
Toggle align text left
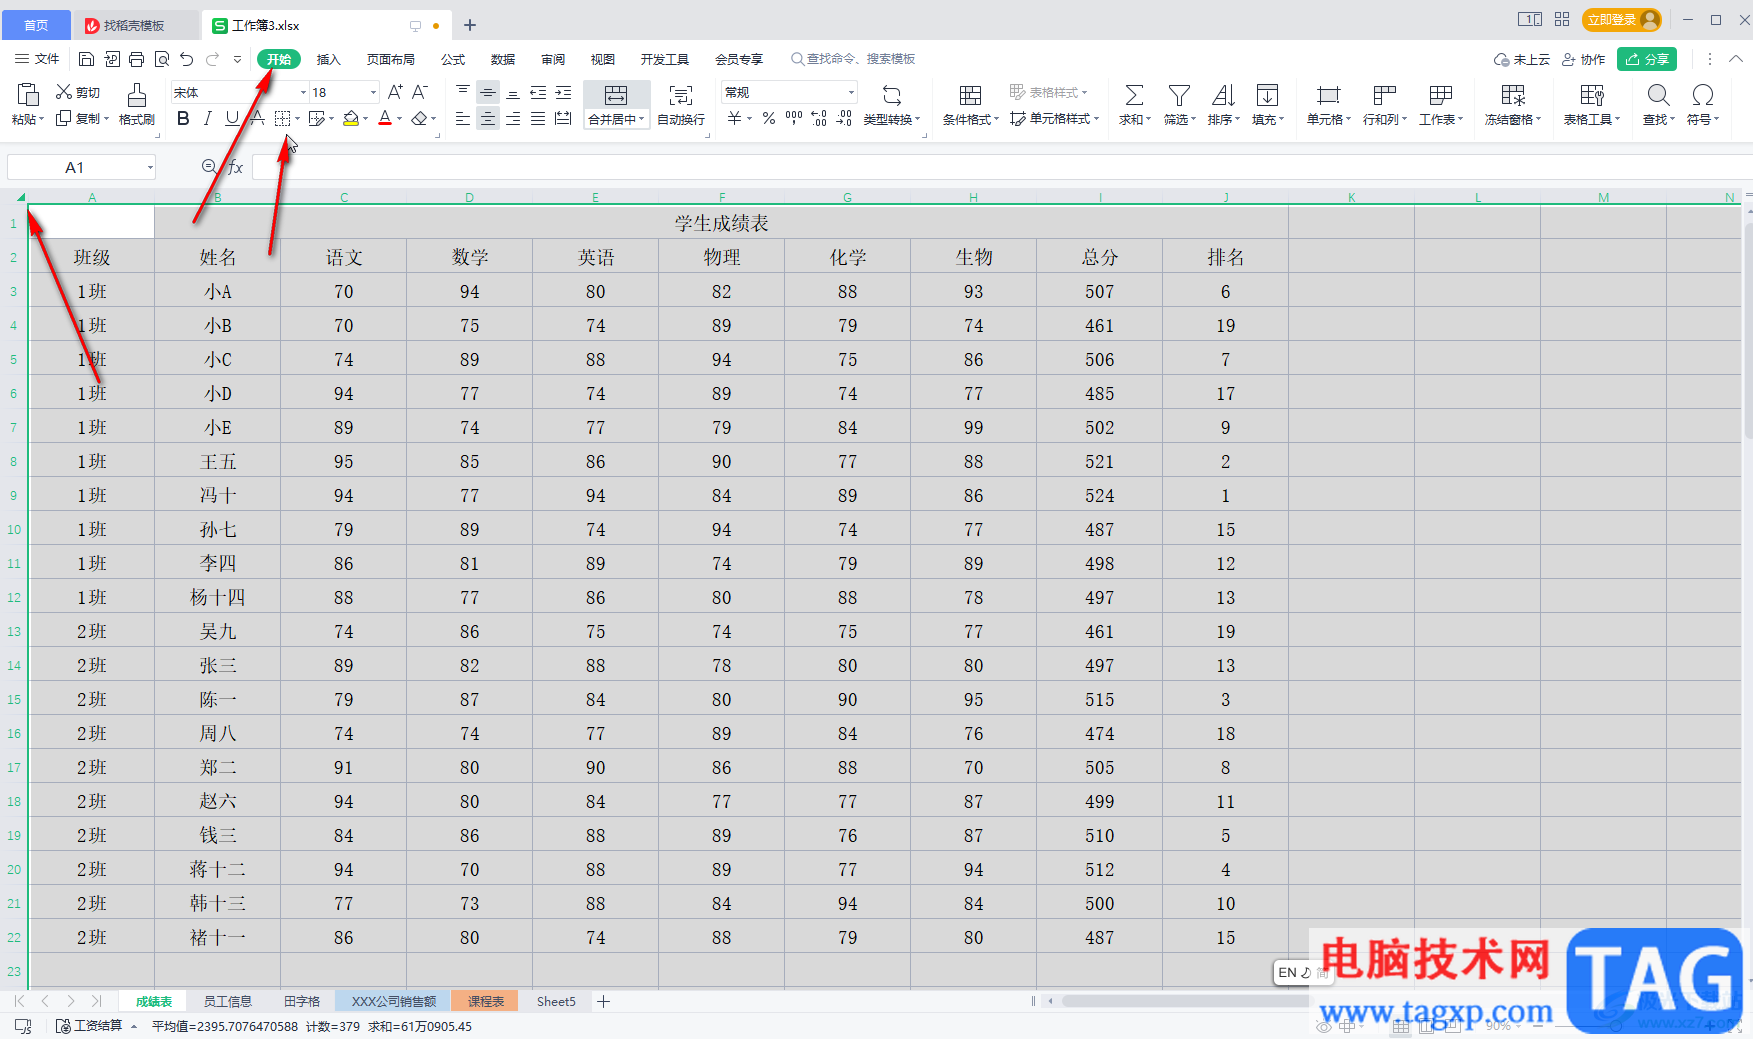coord(462,118)
